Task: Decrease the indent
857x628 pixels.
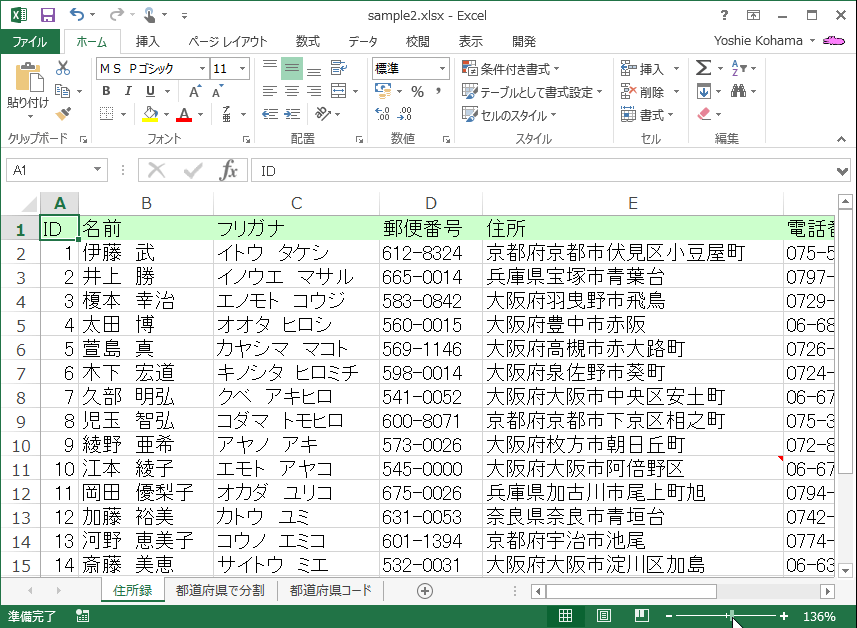Action: [270, 114]
